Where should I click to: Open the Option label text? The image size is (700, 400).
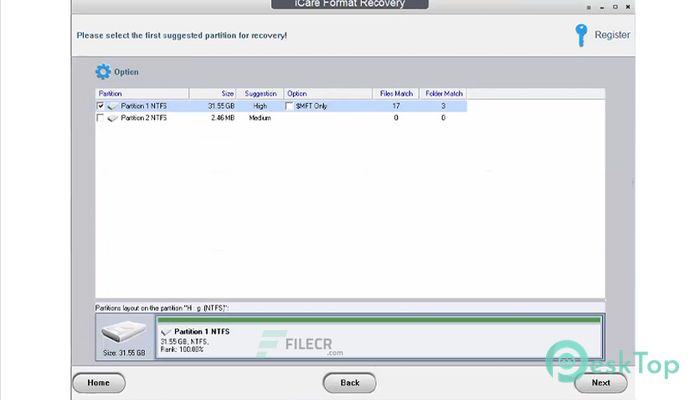point(126,72)
